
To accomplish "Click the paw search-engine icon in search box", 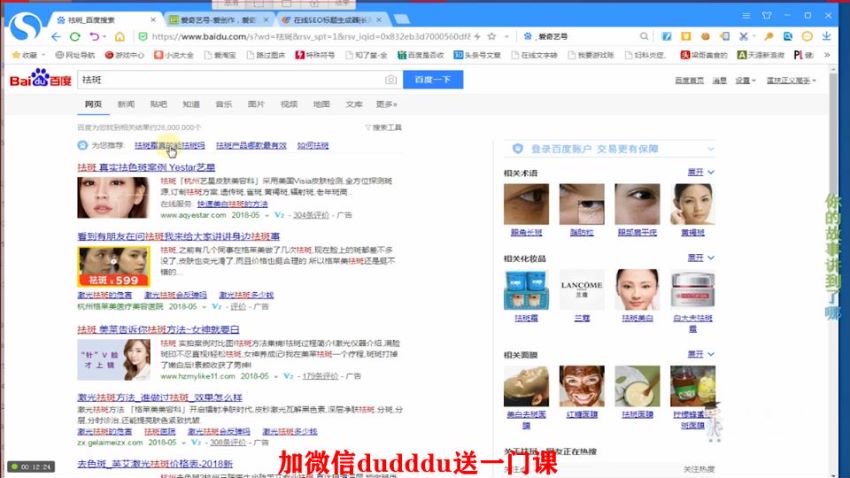I will click(x=527, y=36).
